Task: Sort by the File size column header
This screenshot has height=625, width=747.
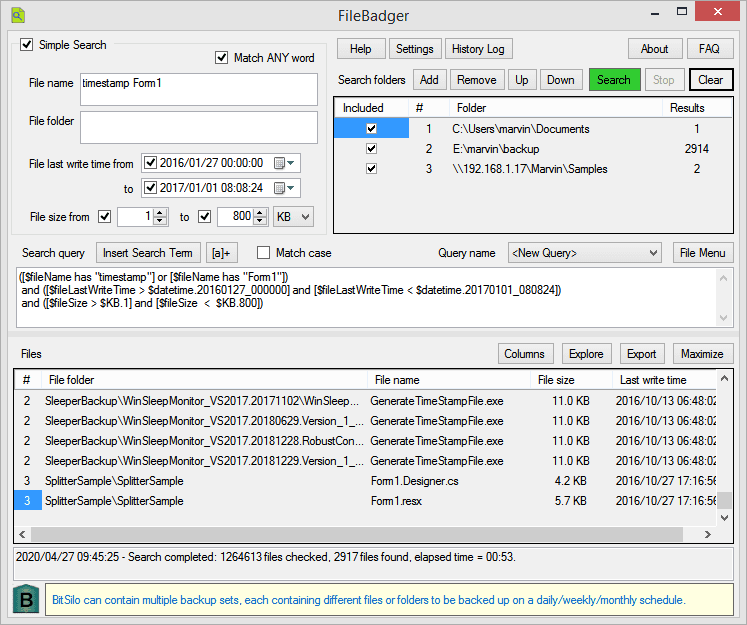Action: point(571,380)
